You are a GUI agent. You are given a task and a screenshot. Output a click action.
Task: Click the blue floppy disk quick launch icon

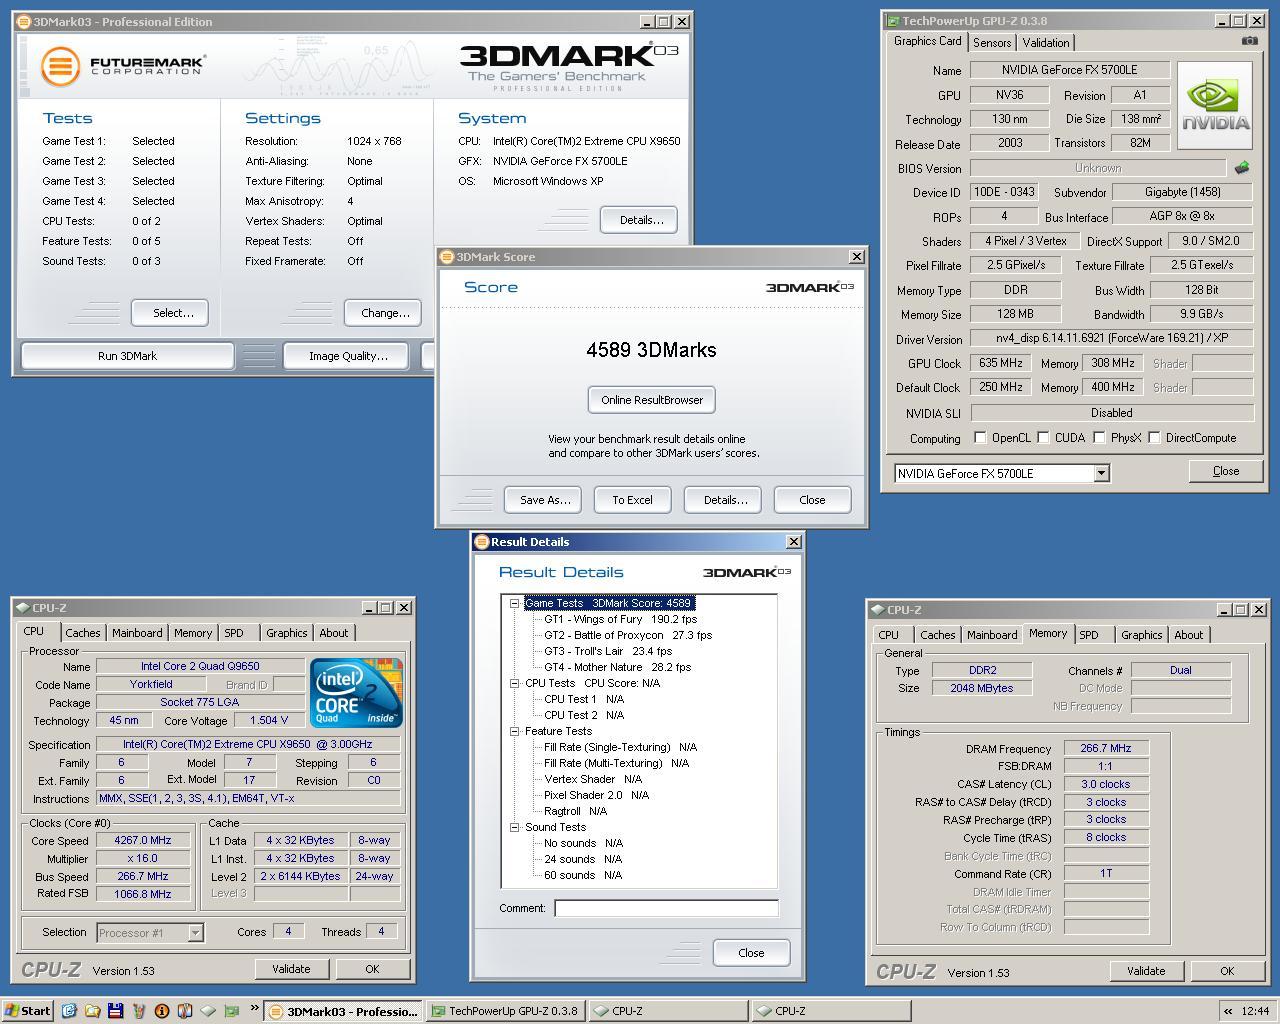click(115, 1011)
